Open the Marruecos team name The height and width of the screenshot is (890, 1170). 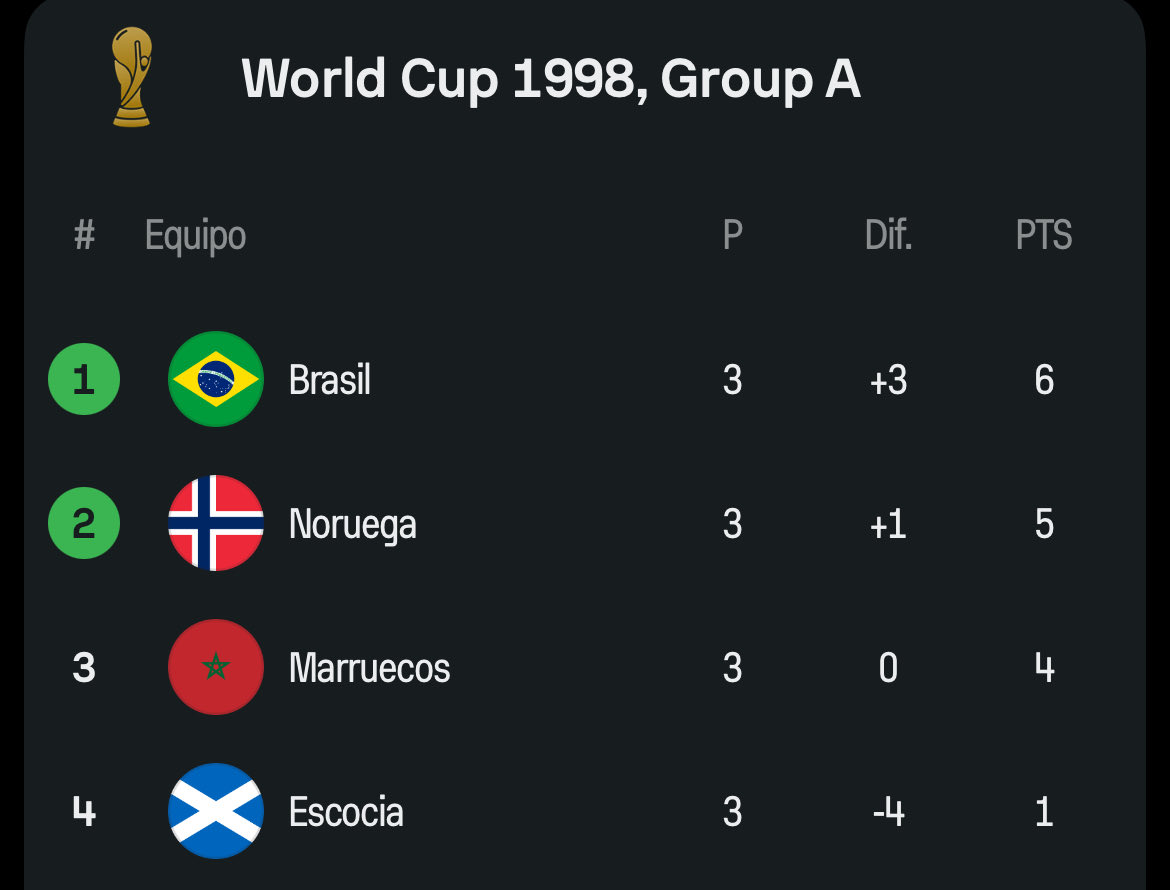point(369,668)
